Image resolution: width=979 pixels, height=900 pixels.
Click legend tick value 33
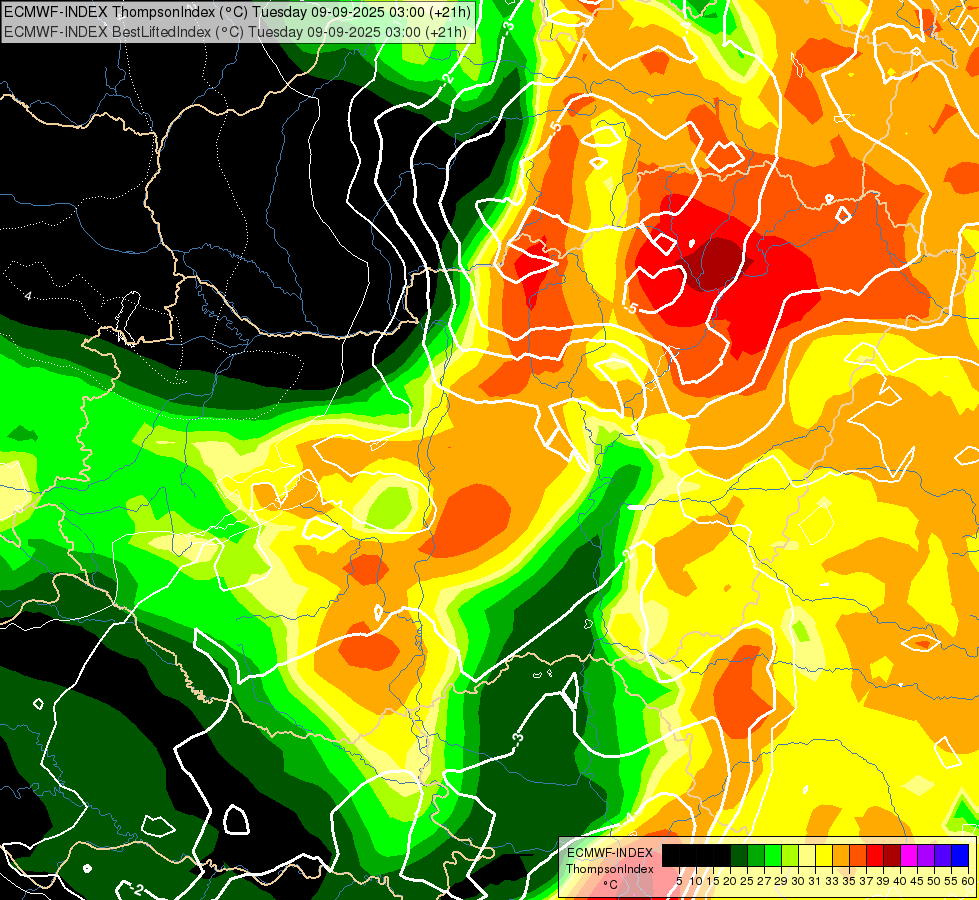832,881
